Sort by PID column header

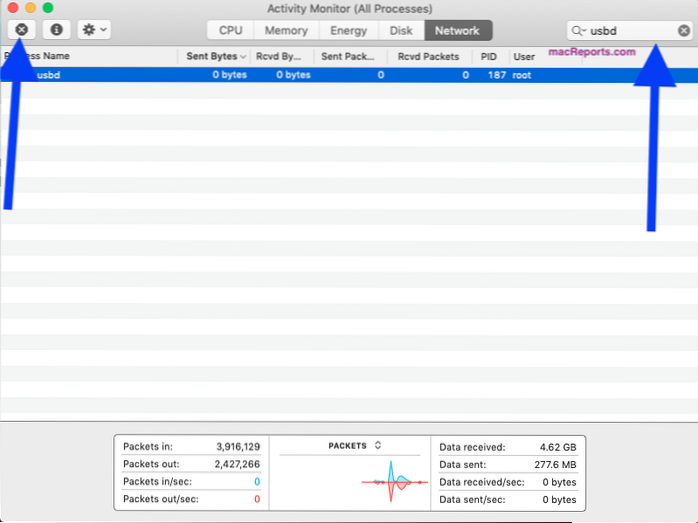488,57
